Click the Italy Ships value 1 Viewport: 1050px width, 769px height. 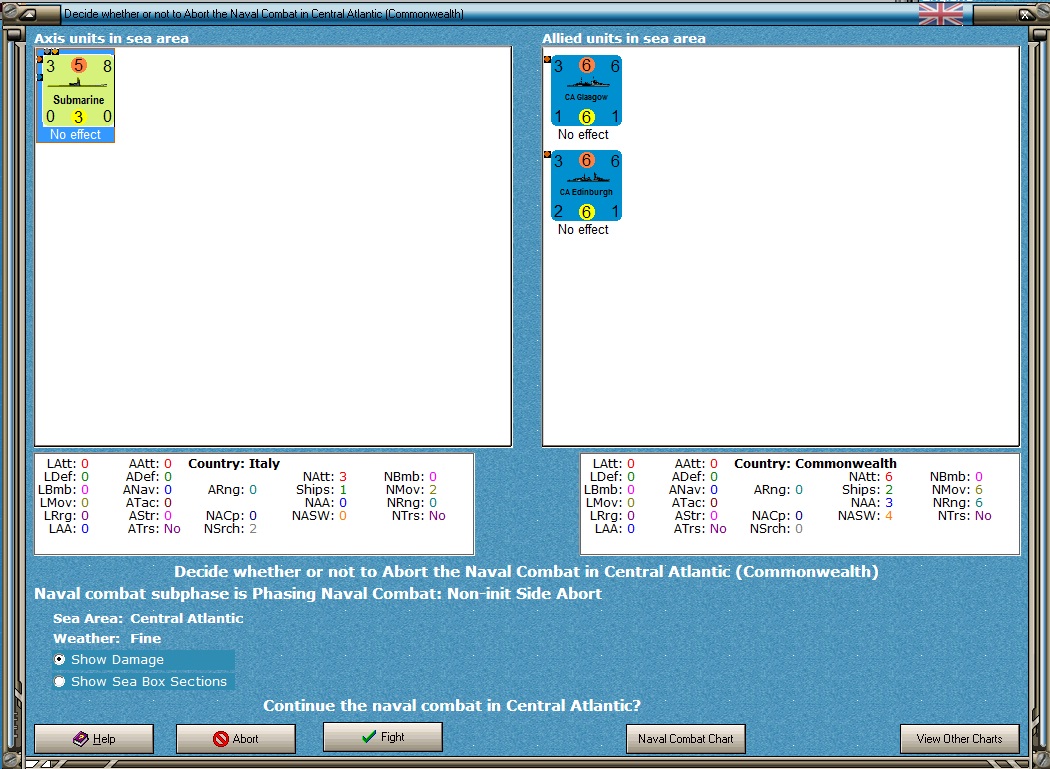click(x=343, y=490)
